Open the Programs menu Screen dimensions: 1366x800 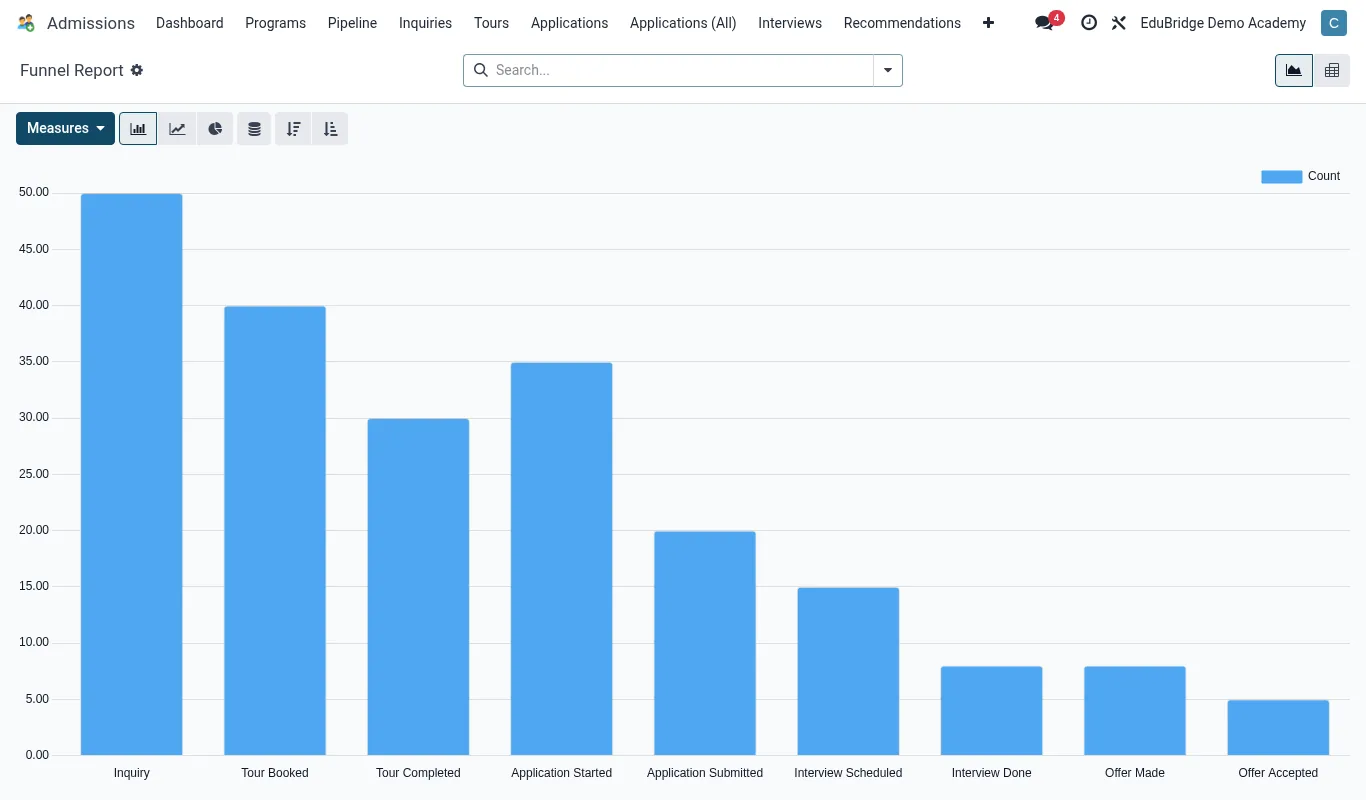click(276, 22)
